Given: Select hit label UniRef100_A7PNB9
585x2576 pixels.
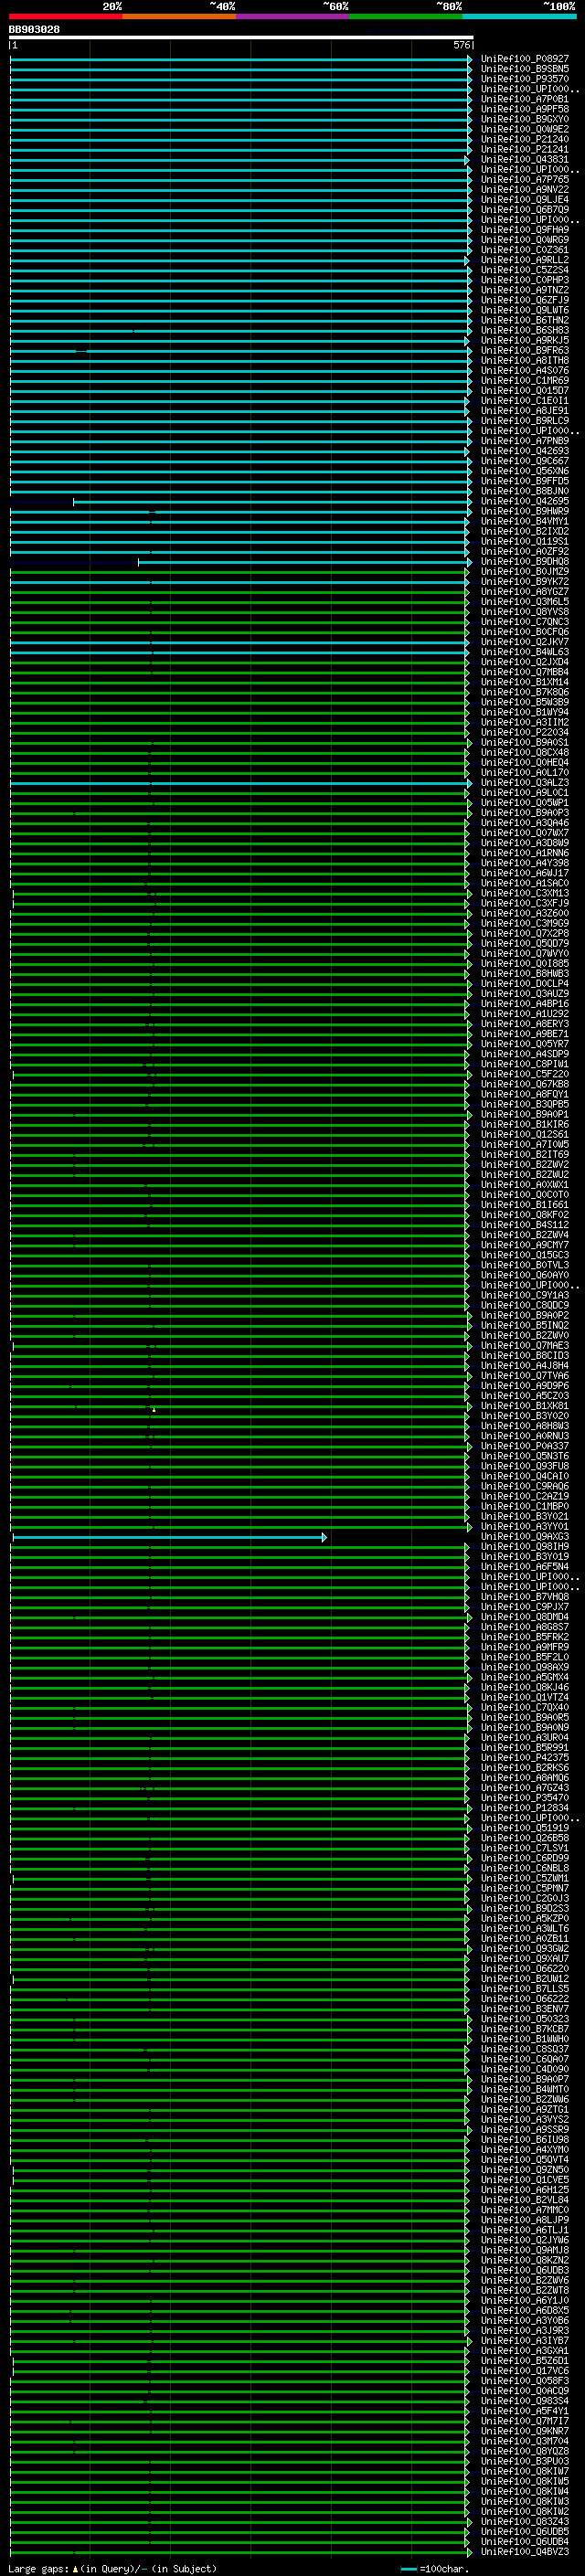Looking at the screenshot, I should click(524, 440).
